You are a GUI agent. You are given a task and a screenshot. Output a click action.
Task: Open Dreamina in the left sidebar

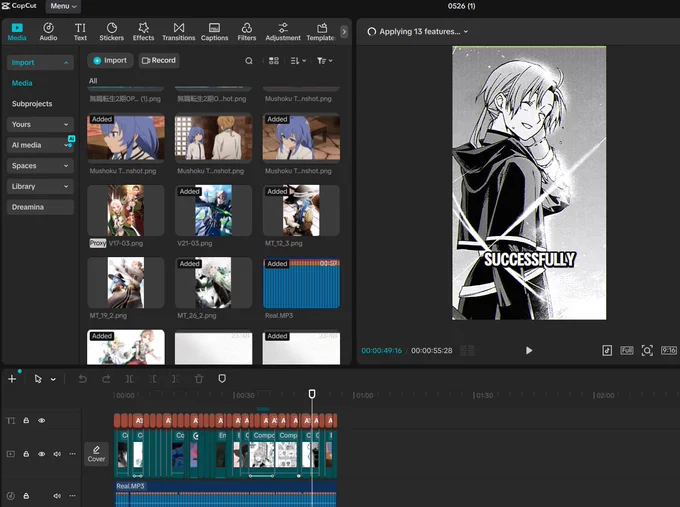[40, 207]
